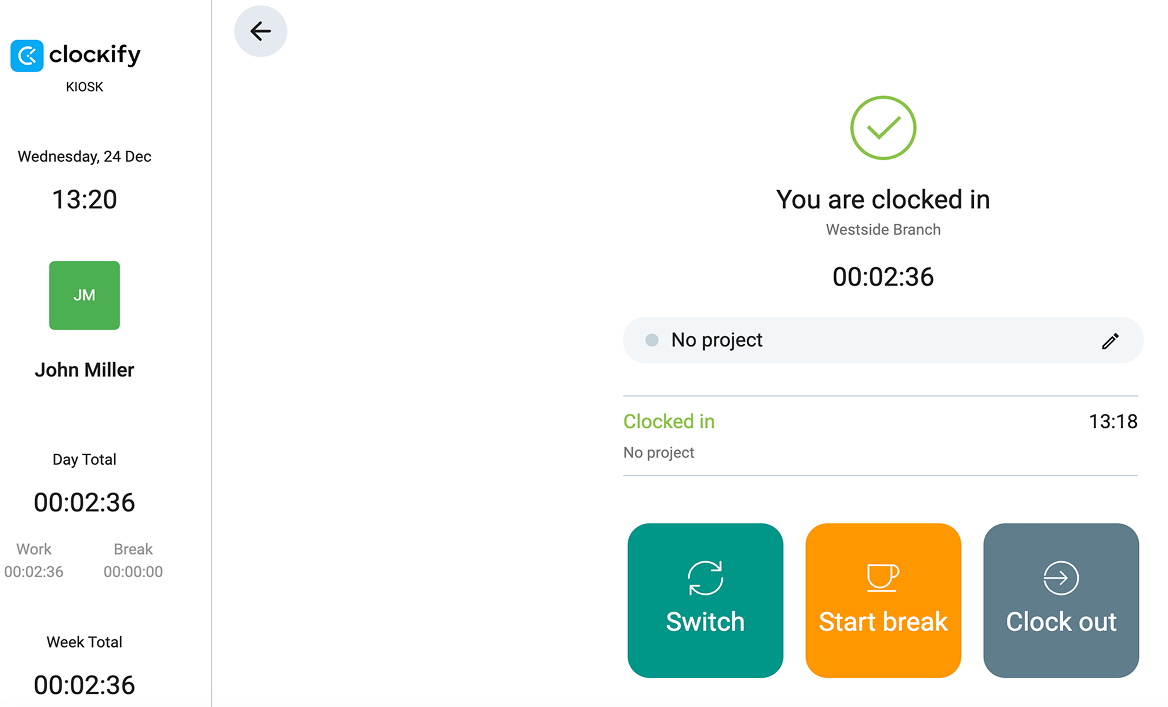
Task: Click the green checkmark status icon
Action: pos(883,128)
